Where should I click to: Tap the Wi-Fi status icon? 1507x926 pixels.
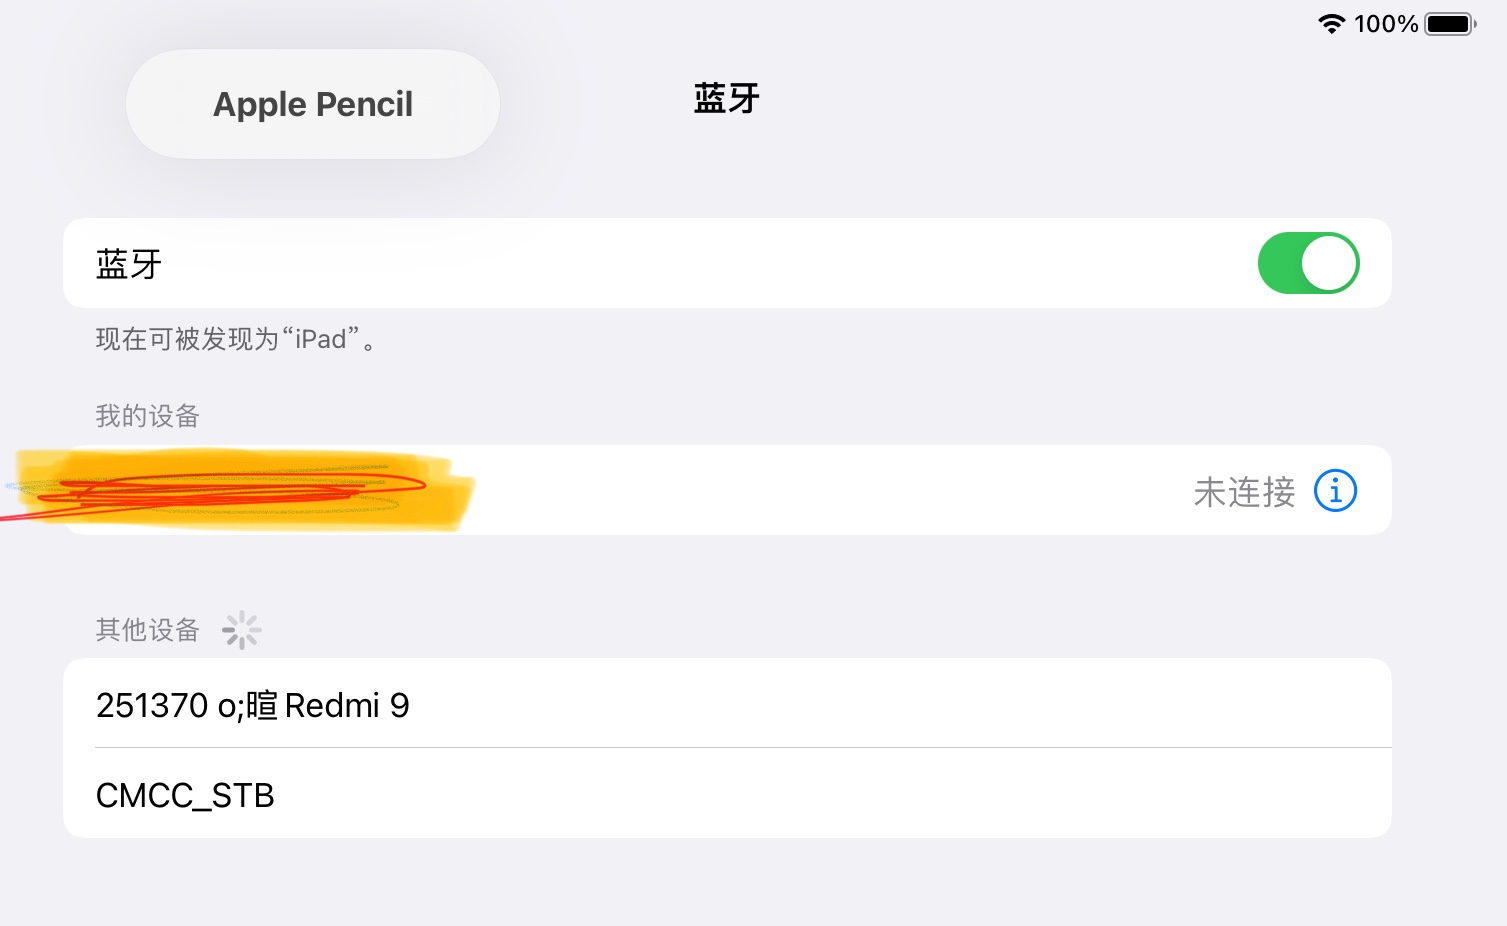pos(1331,24)
